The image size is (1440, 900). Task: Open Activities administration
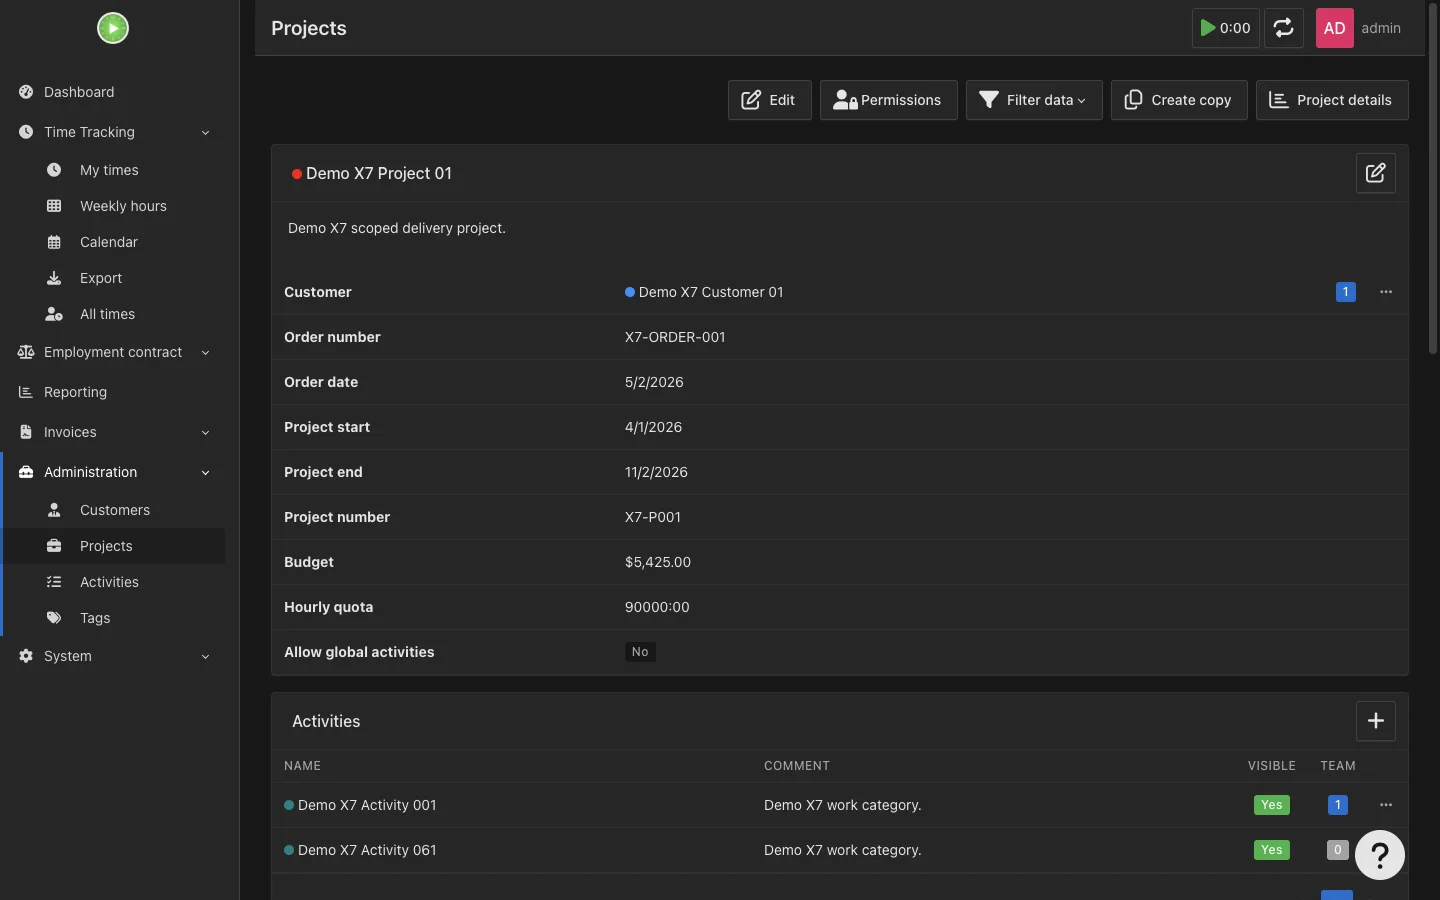(x=109, y=582)
